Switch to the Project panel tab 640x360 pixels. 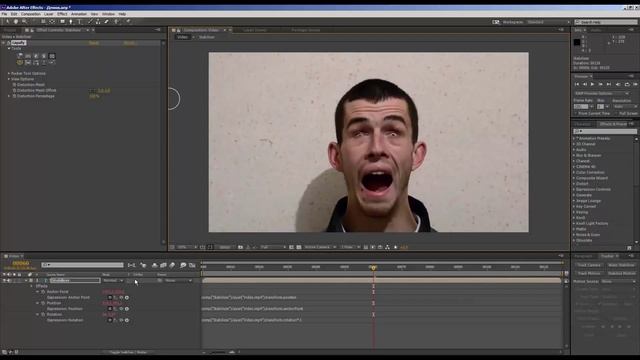click(10, 30)
